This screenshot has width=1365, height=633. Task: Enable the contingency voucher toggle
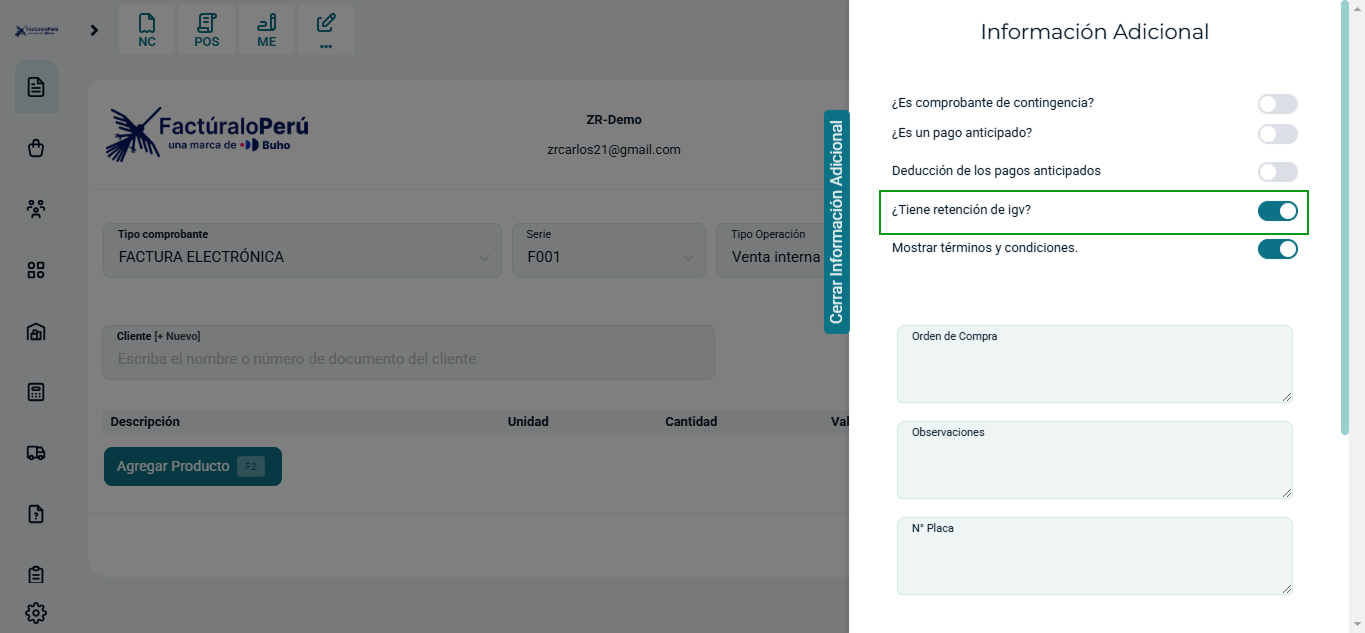pyautogui.click(x=1277, y=104)
